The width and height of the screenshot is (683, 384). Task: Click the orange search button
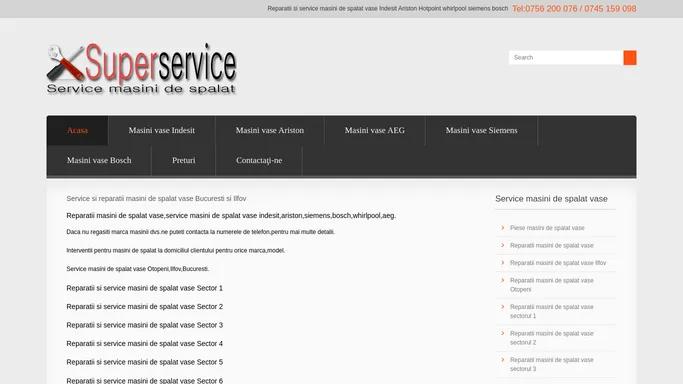click(x=630, y=57)
